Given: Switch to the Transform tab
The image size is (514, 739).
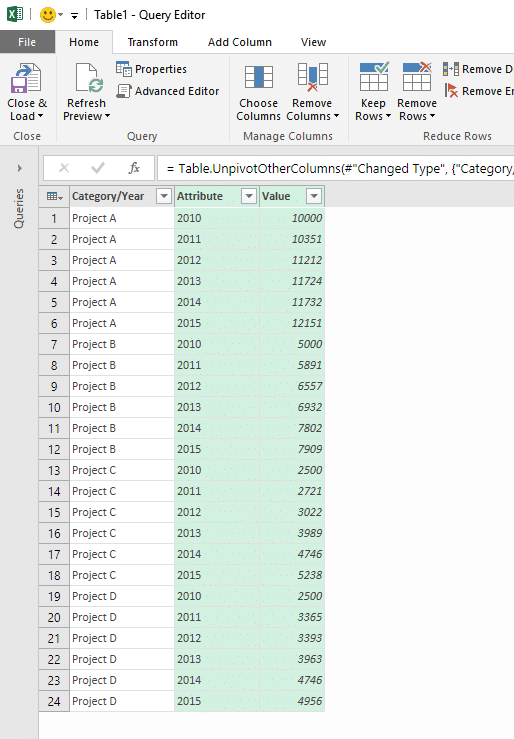Looking at the screenshot, I should coord(153,42).
